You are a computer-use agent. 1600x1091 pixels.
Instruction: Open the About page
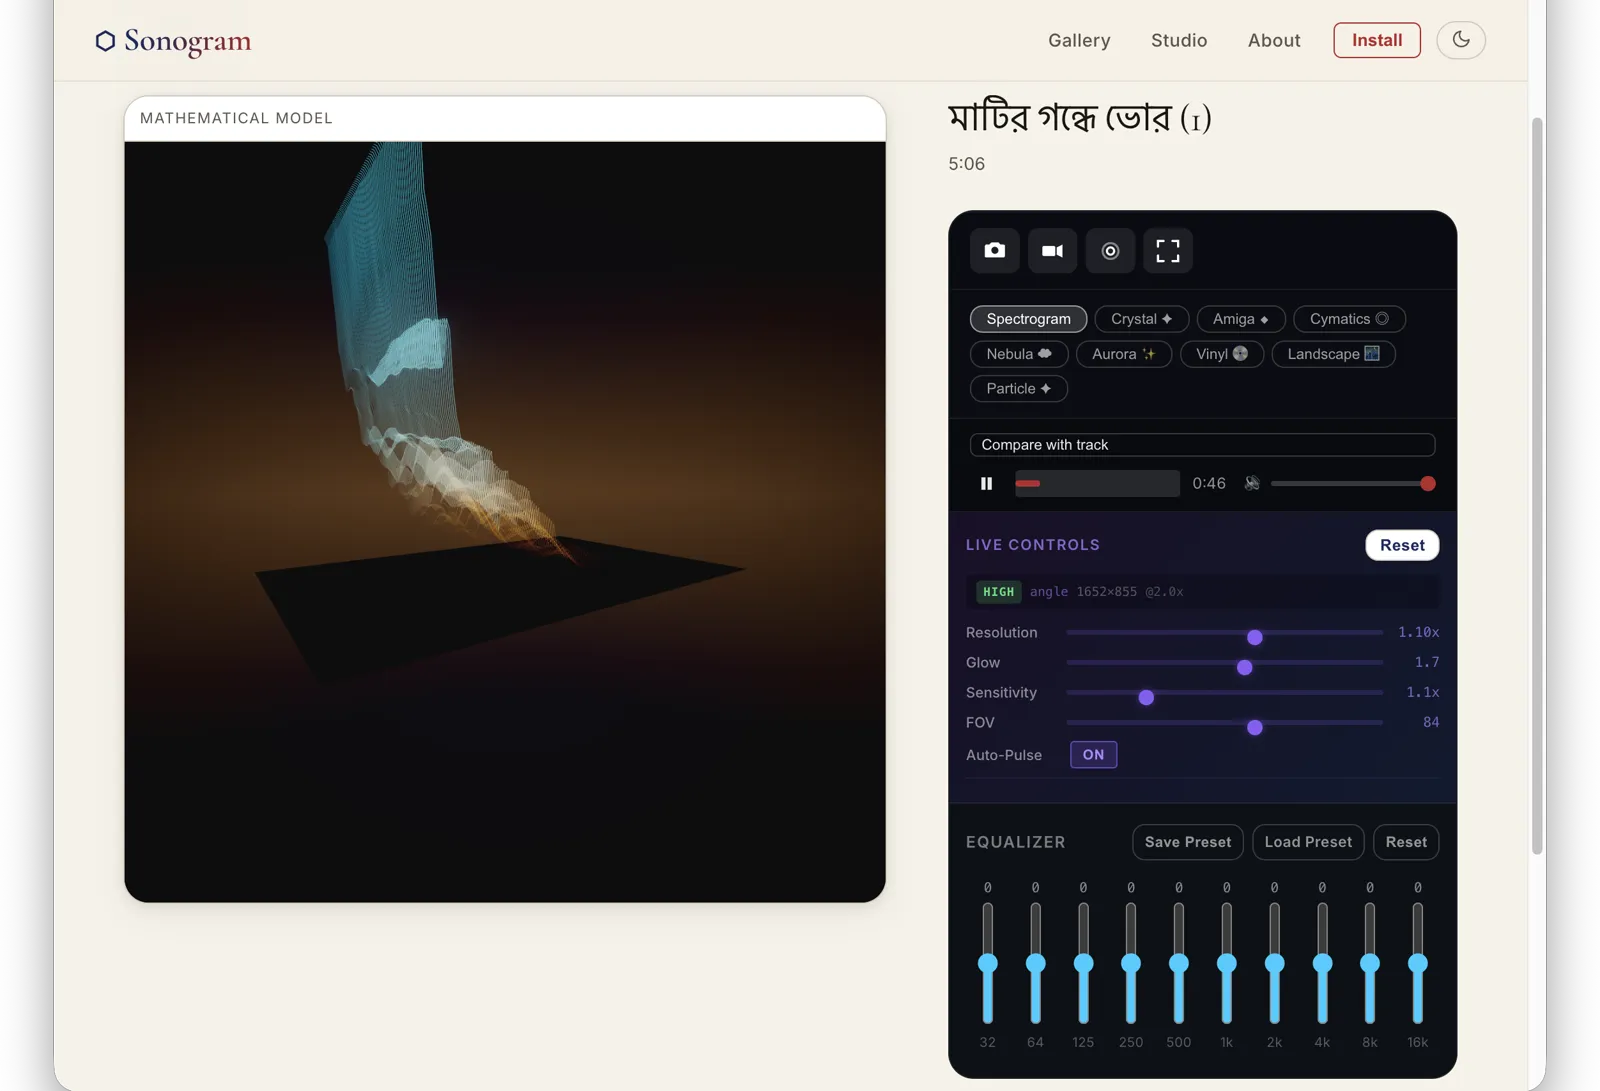[1274, 40]
